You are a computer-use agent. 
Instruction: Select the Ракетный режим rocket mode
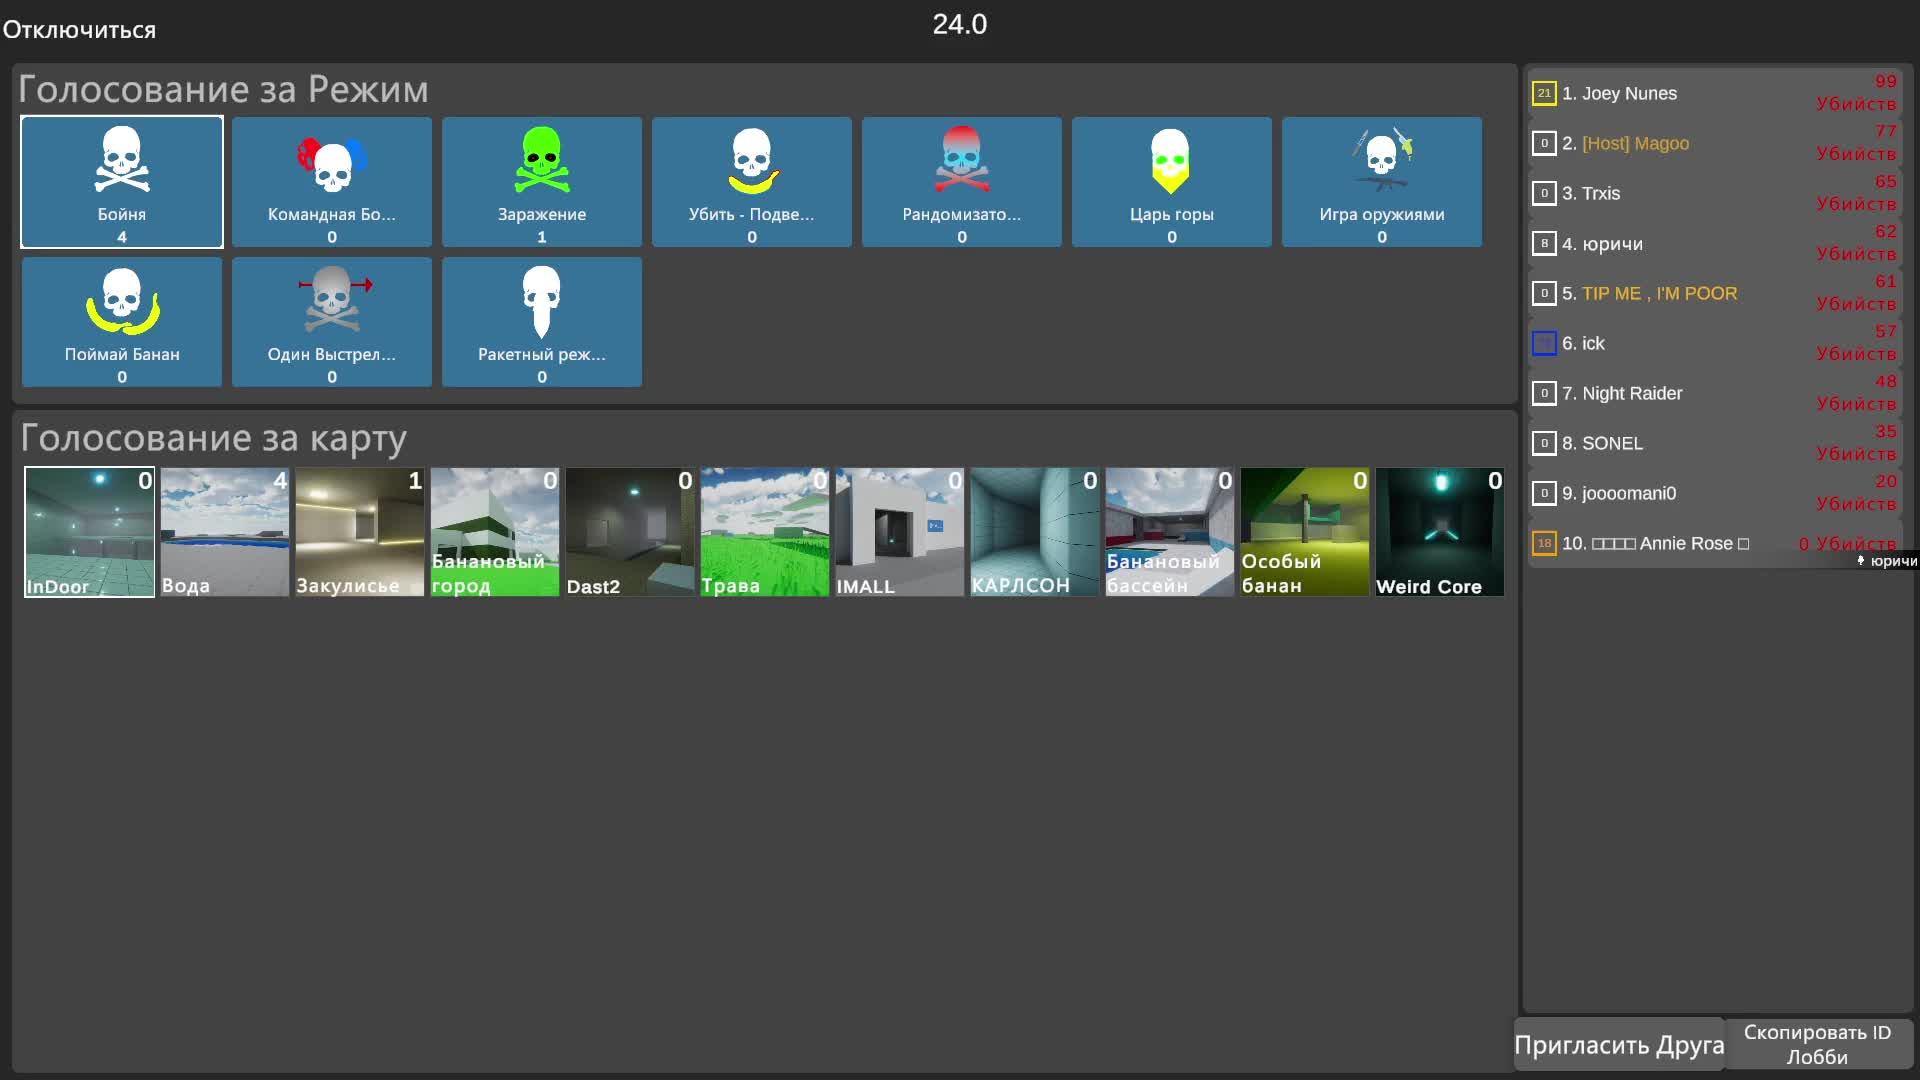542,322
